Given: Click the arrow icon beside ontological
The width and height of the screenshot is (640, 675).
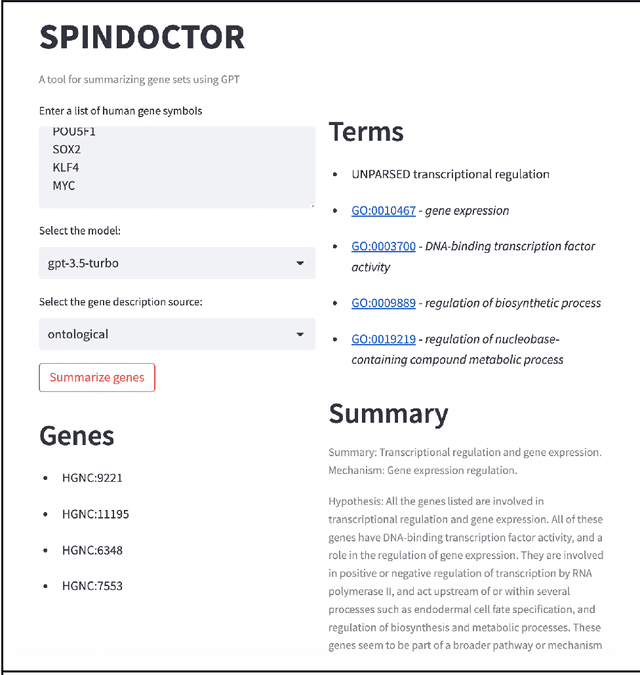Looking at the screenshot, I should [x=300, y=335].
